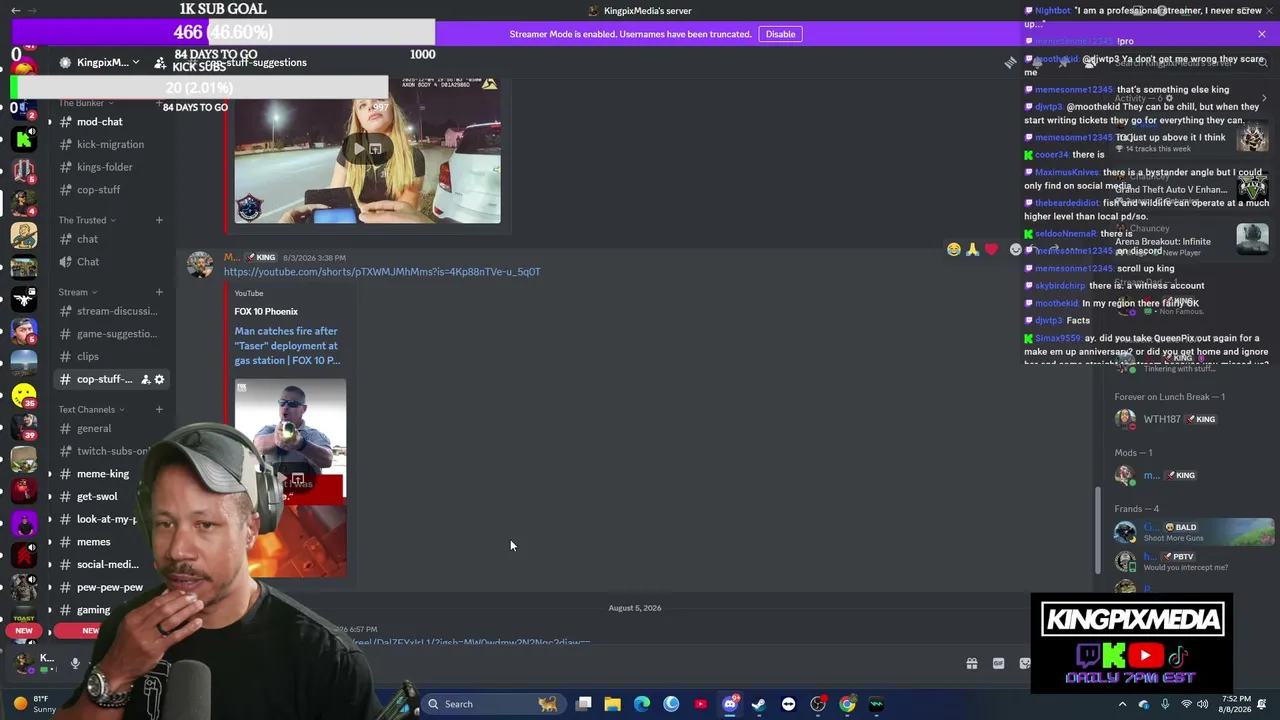The height and width of the screenshot is (720, 1280).
Task: Add a channel to The Trusted category
Action: point(159,220)
